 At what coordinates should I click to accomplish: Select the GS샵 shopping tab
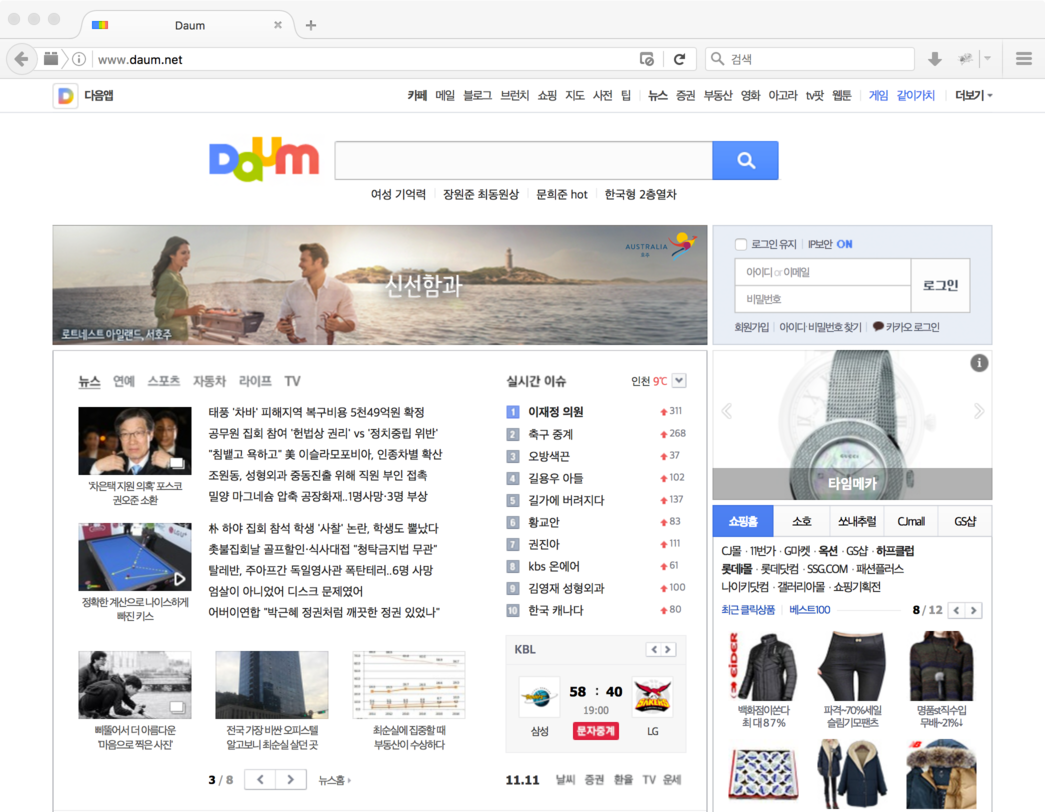tap(964, 521)
